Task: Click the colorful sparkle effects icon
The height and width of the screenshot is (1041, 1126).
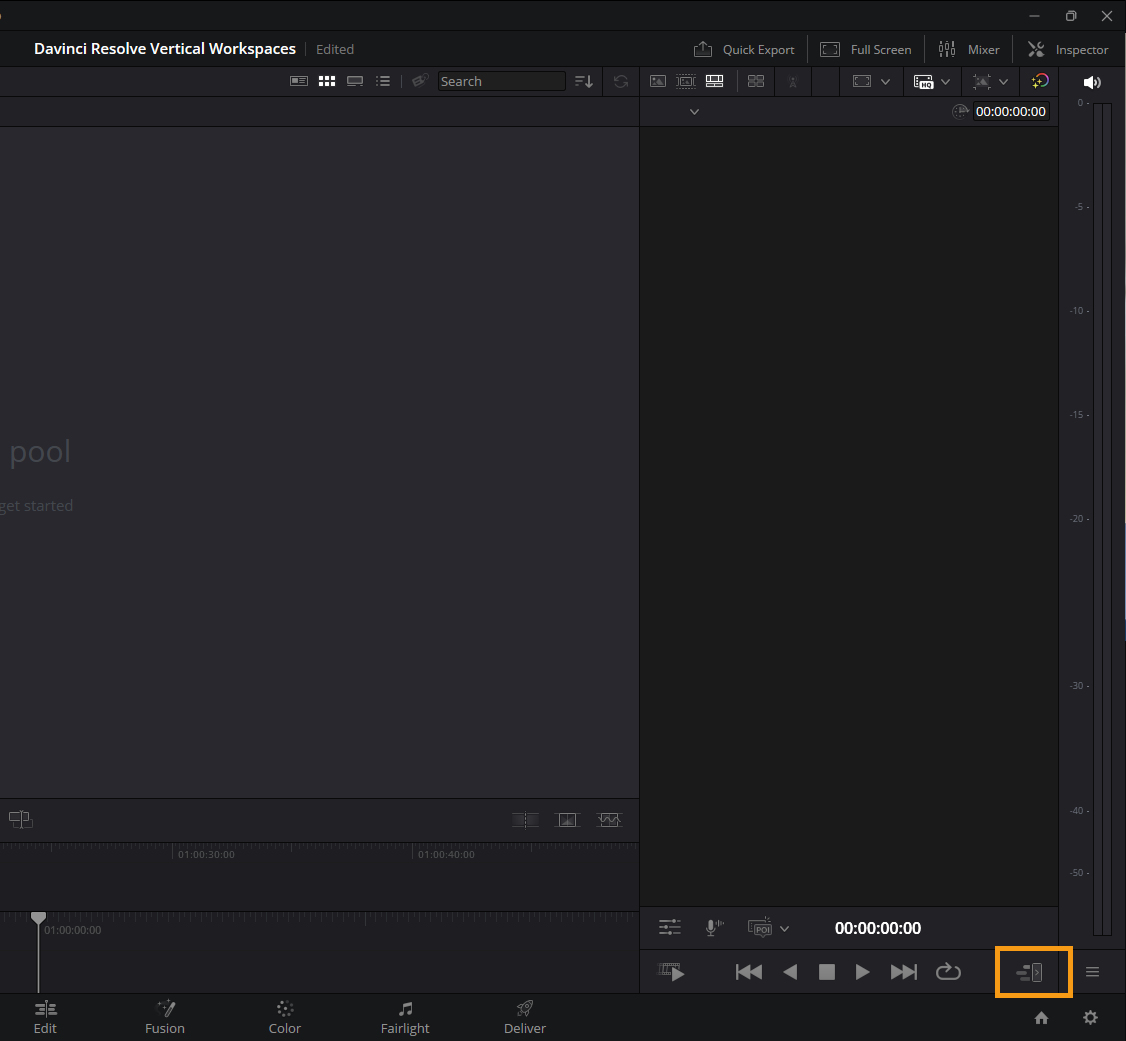Action: pos(1040,81)
